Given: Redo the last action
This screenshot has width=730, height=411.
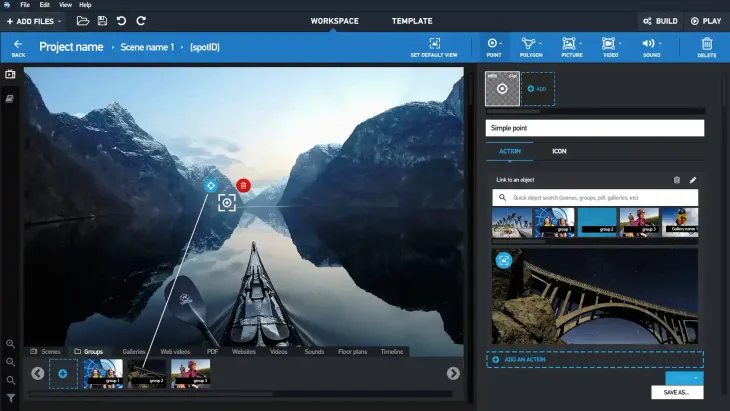Looking at the screenshot, I should 141,21.
